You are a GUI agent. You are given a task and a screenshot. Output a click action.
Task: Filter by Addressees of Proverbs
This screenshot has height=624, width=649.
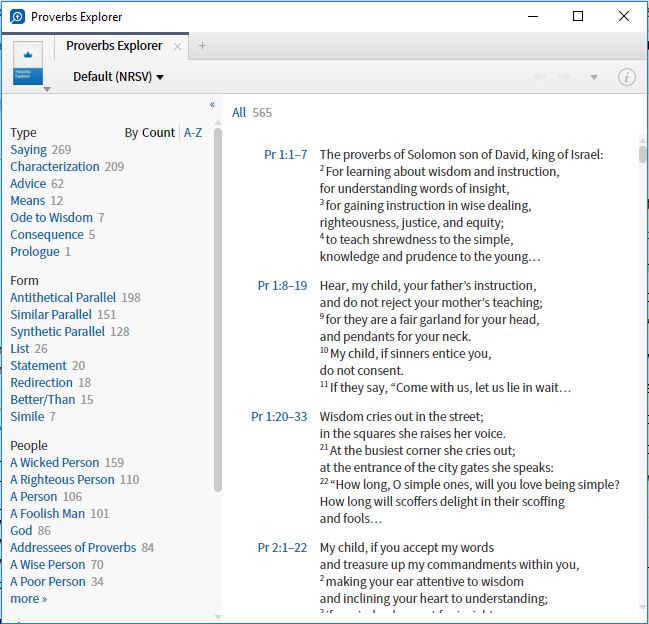point(73,547)
